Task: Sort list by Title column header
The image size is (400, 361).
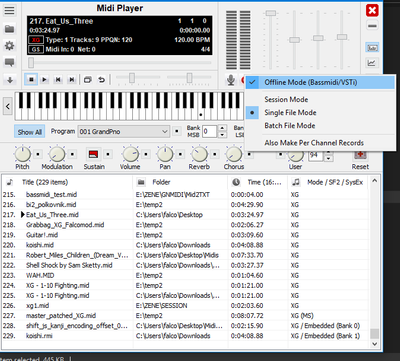Action: pyautogui.click(x=68, y=182)
